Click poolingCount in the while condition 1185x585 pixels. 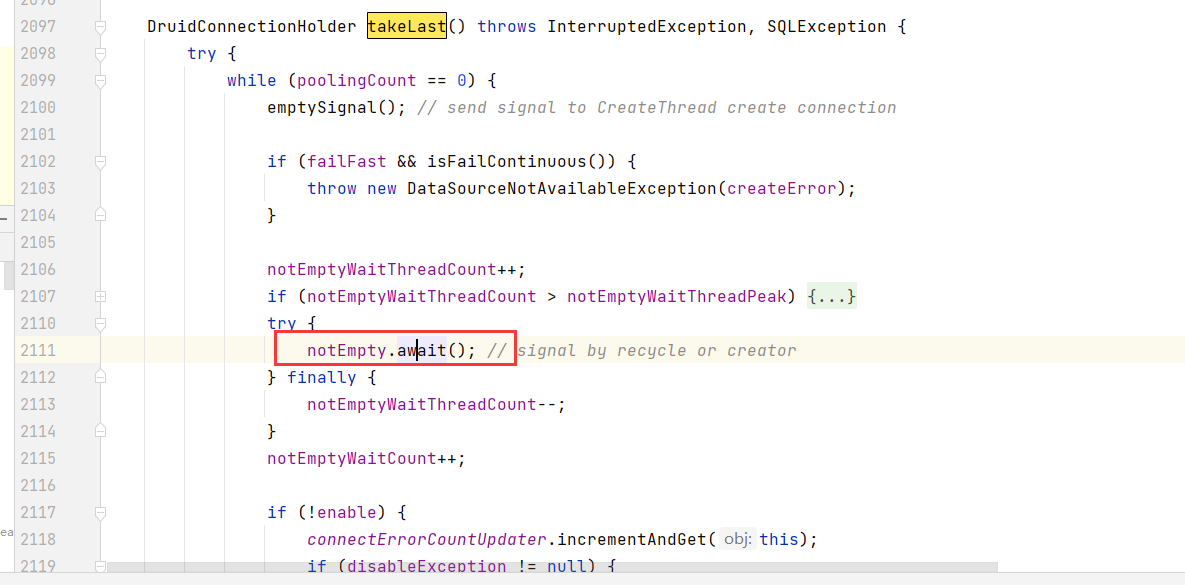[x=357, y=81]
